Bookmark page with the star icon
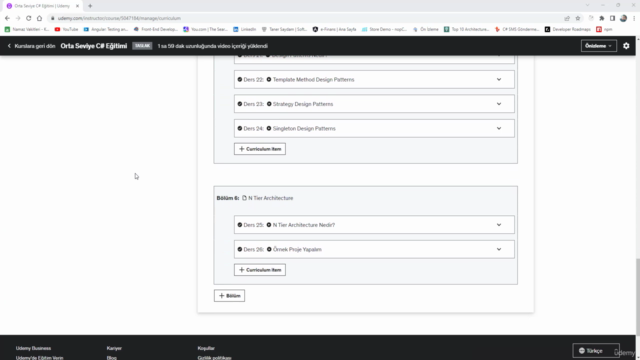The image size is (640, 360). tap(578, 18)
